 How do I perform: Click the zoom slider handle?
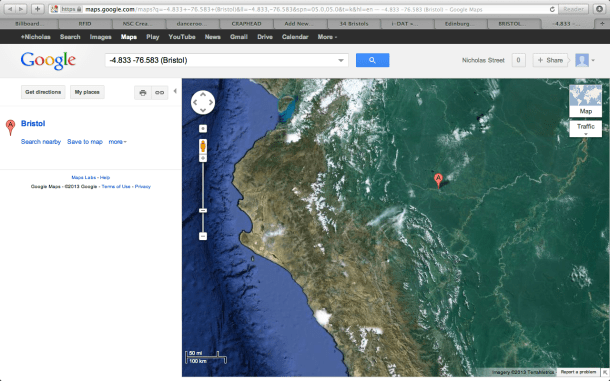pos(203,211)
